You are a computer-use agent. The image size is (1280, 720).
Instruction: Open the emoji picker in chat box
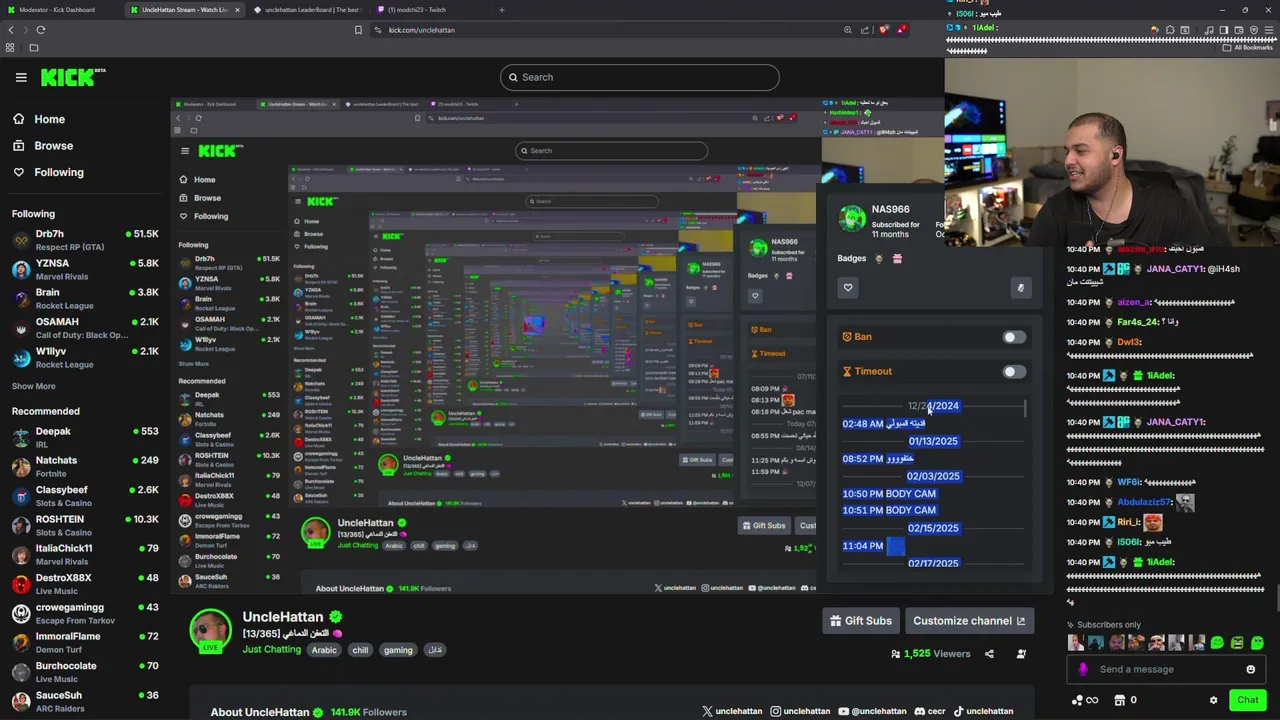[1250, 670]
